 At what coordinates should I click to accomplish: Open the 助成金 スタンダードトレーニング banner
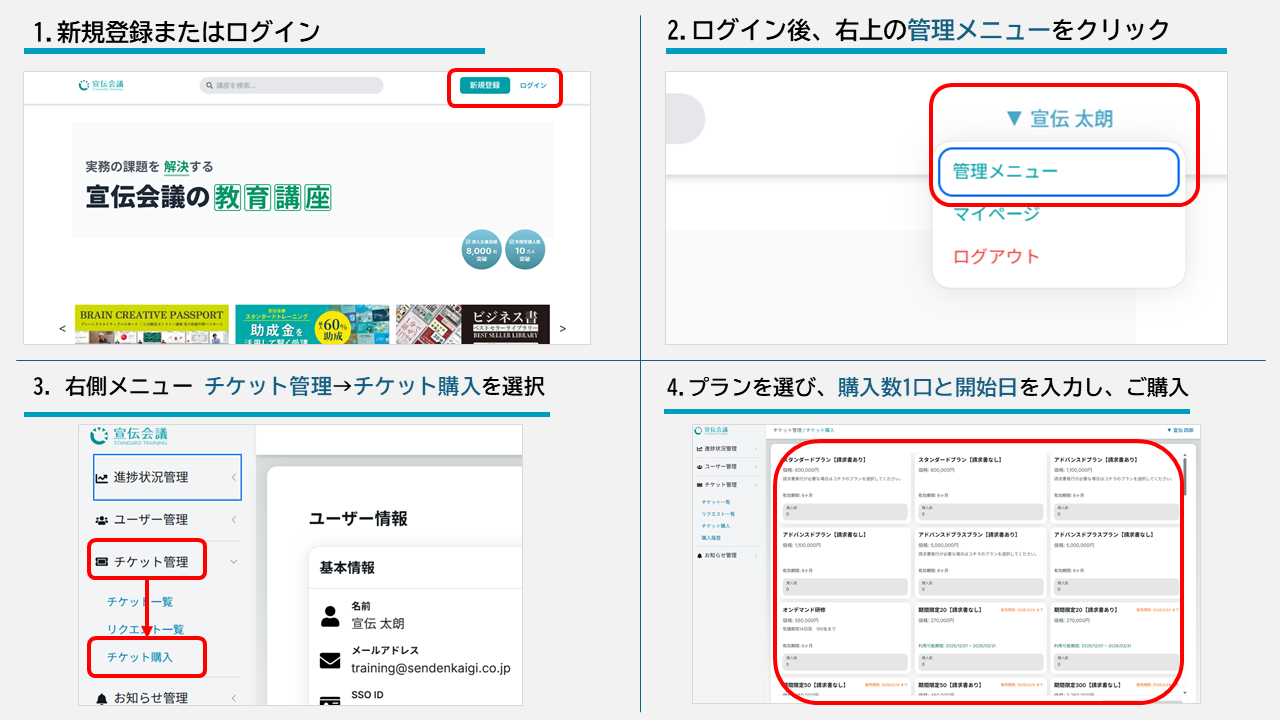pos(312,325)
